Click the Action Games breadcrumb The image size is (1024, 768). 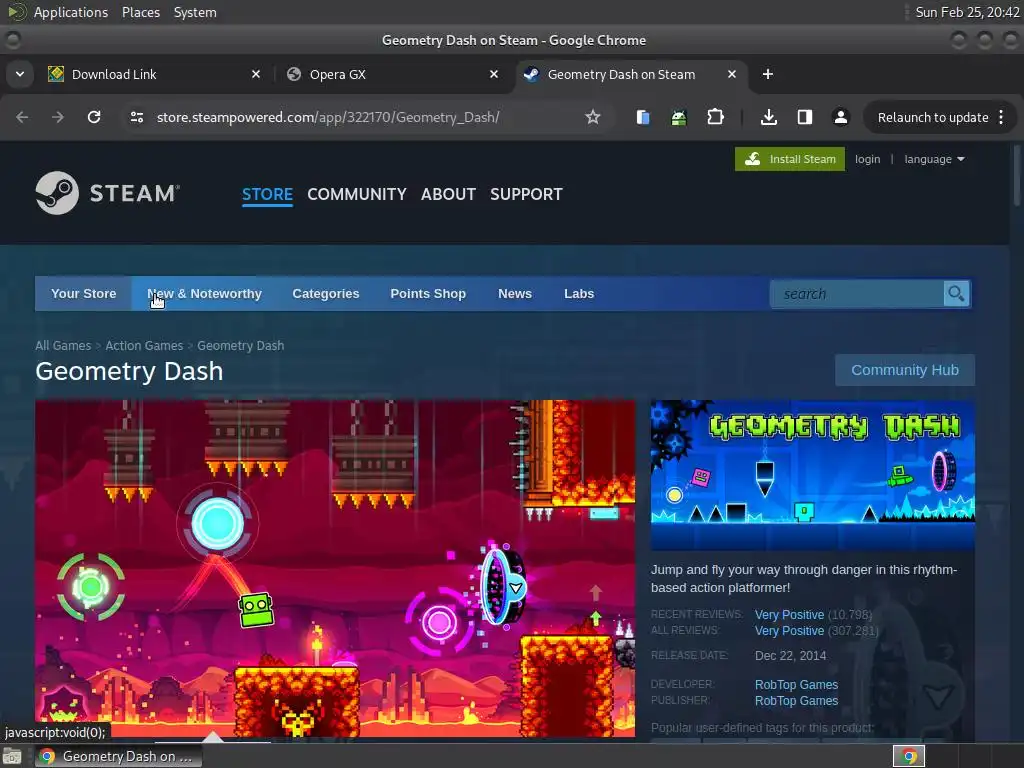144,345
